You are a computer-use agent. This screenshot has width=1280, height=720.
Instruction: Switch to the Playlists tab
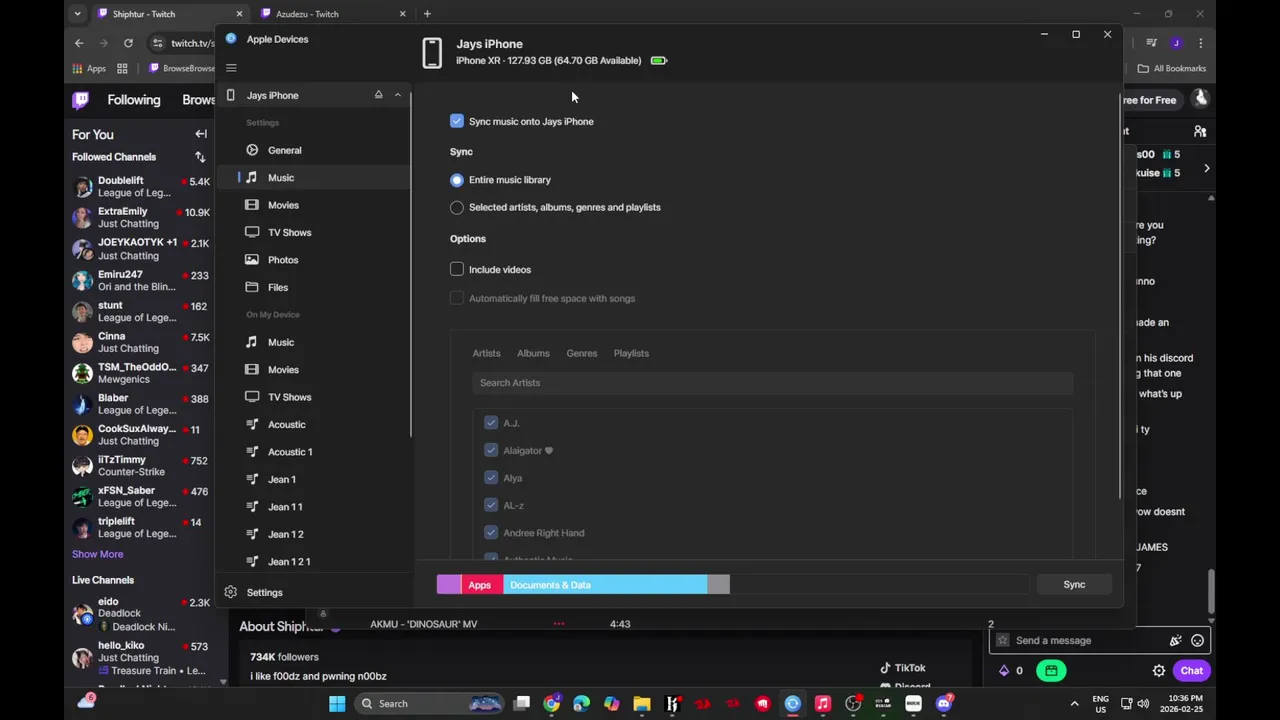point(631,353)
